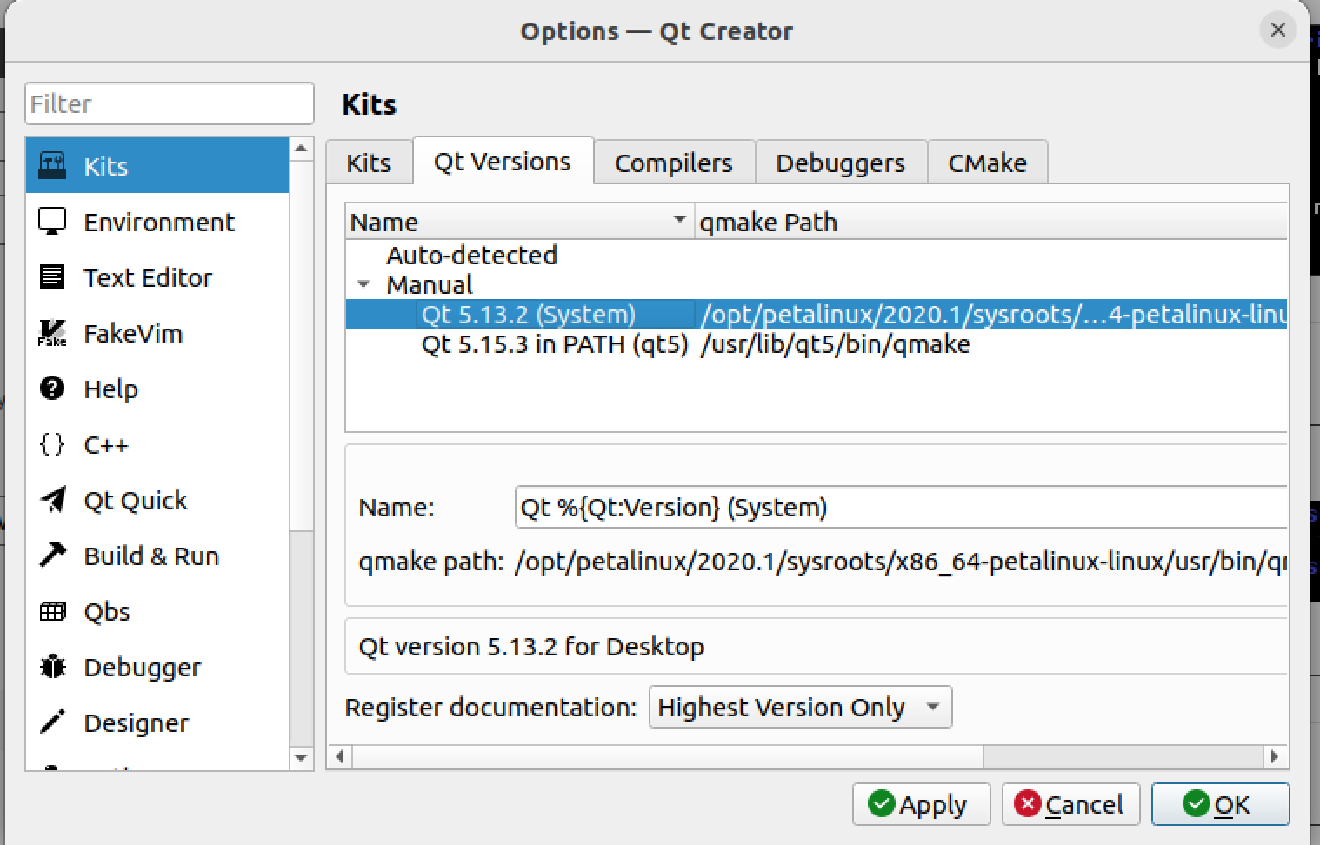Click the Name column sort arrow
The width and height of the screenshot is (1320, 845).
pos(680,220)
